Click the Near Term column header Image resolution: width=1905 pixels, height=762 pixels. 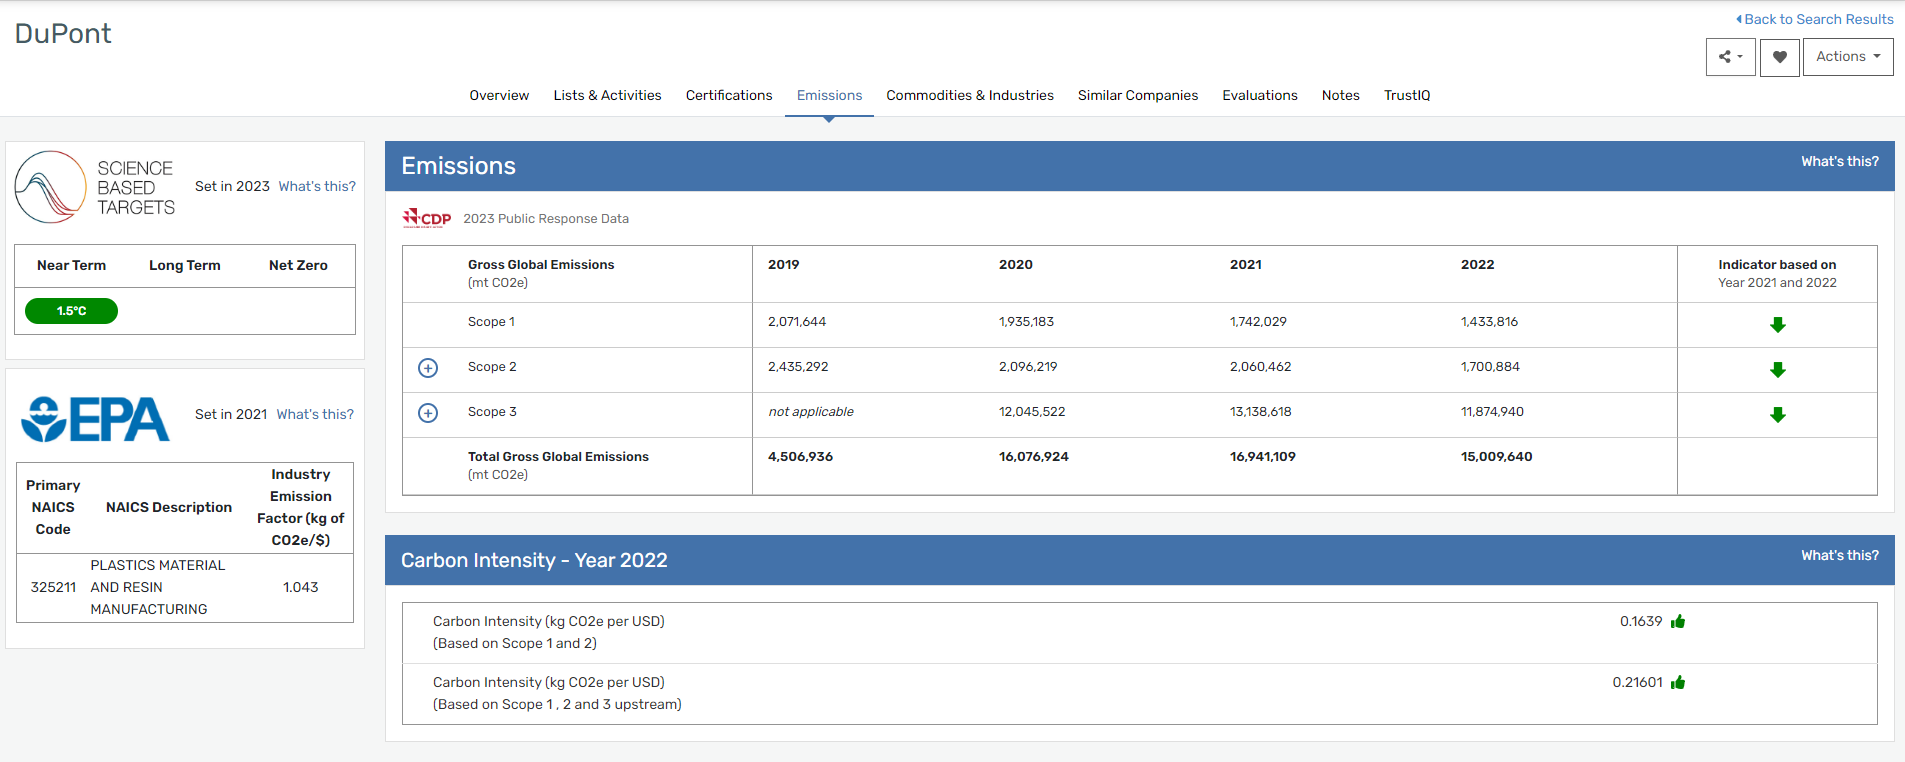[71, 265]
